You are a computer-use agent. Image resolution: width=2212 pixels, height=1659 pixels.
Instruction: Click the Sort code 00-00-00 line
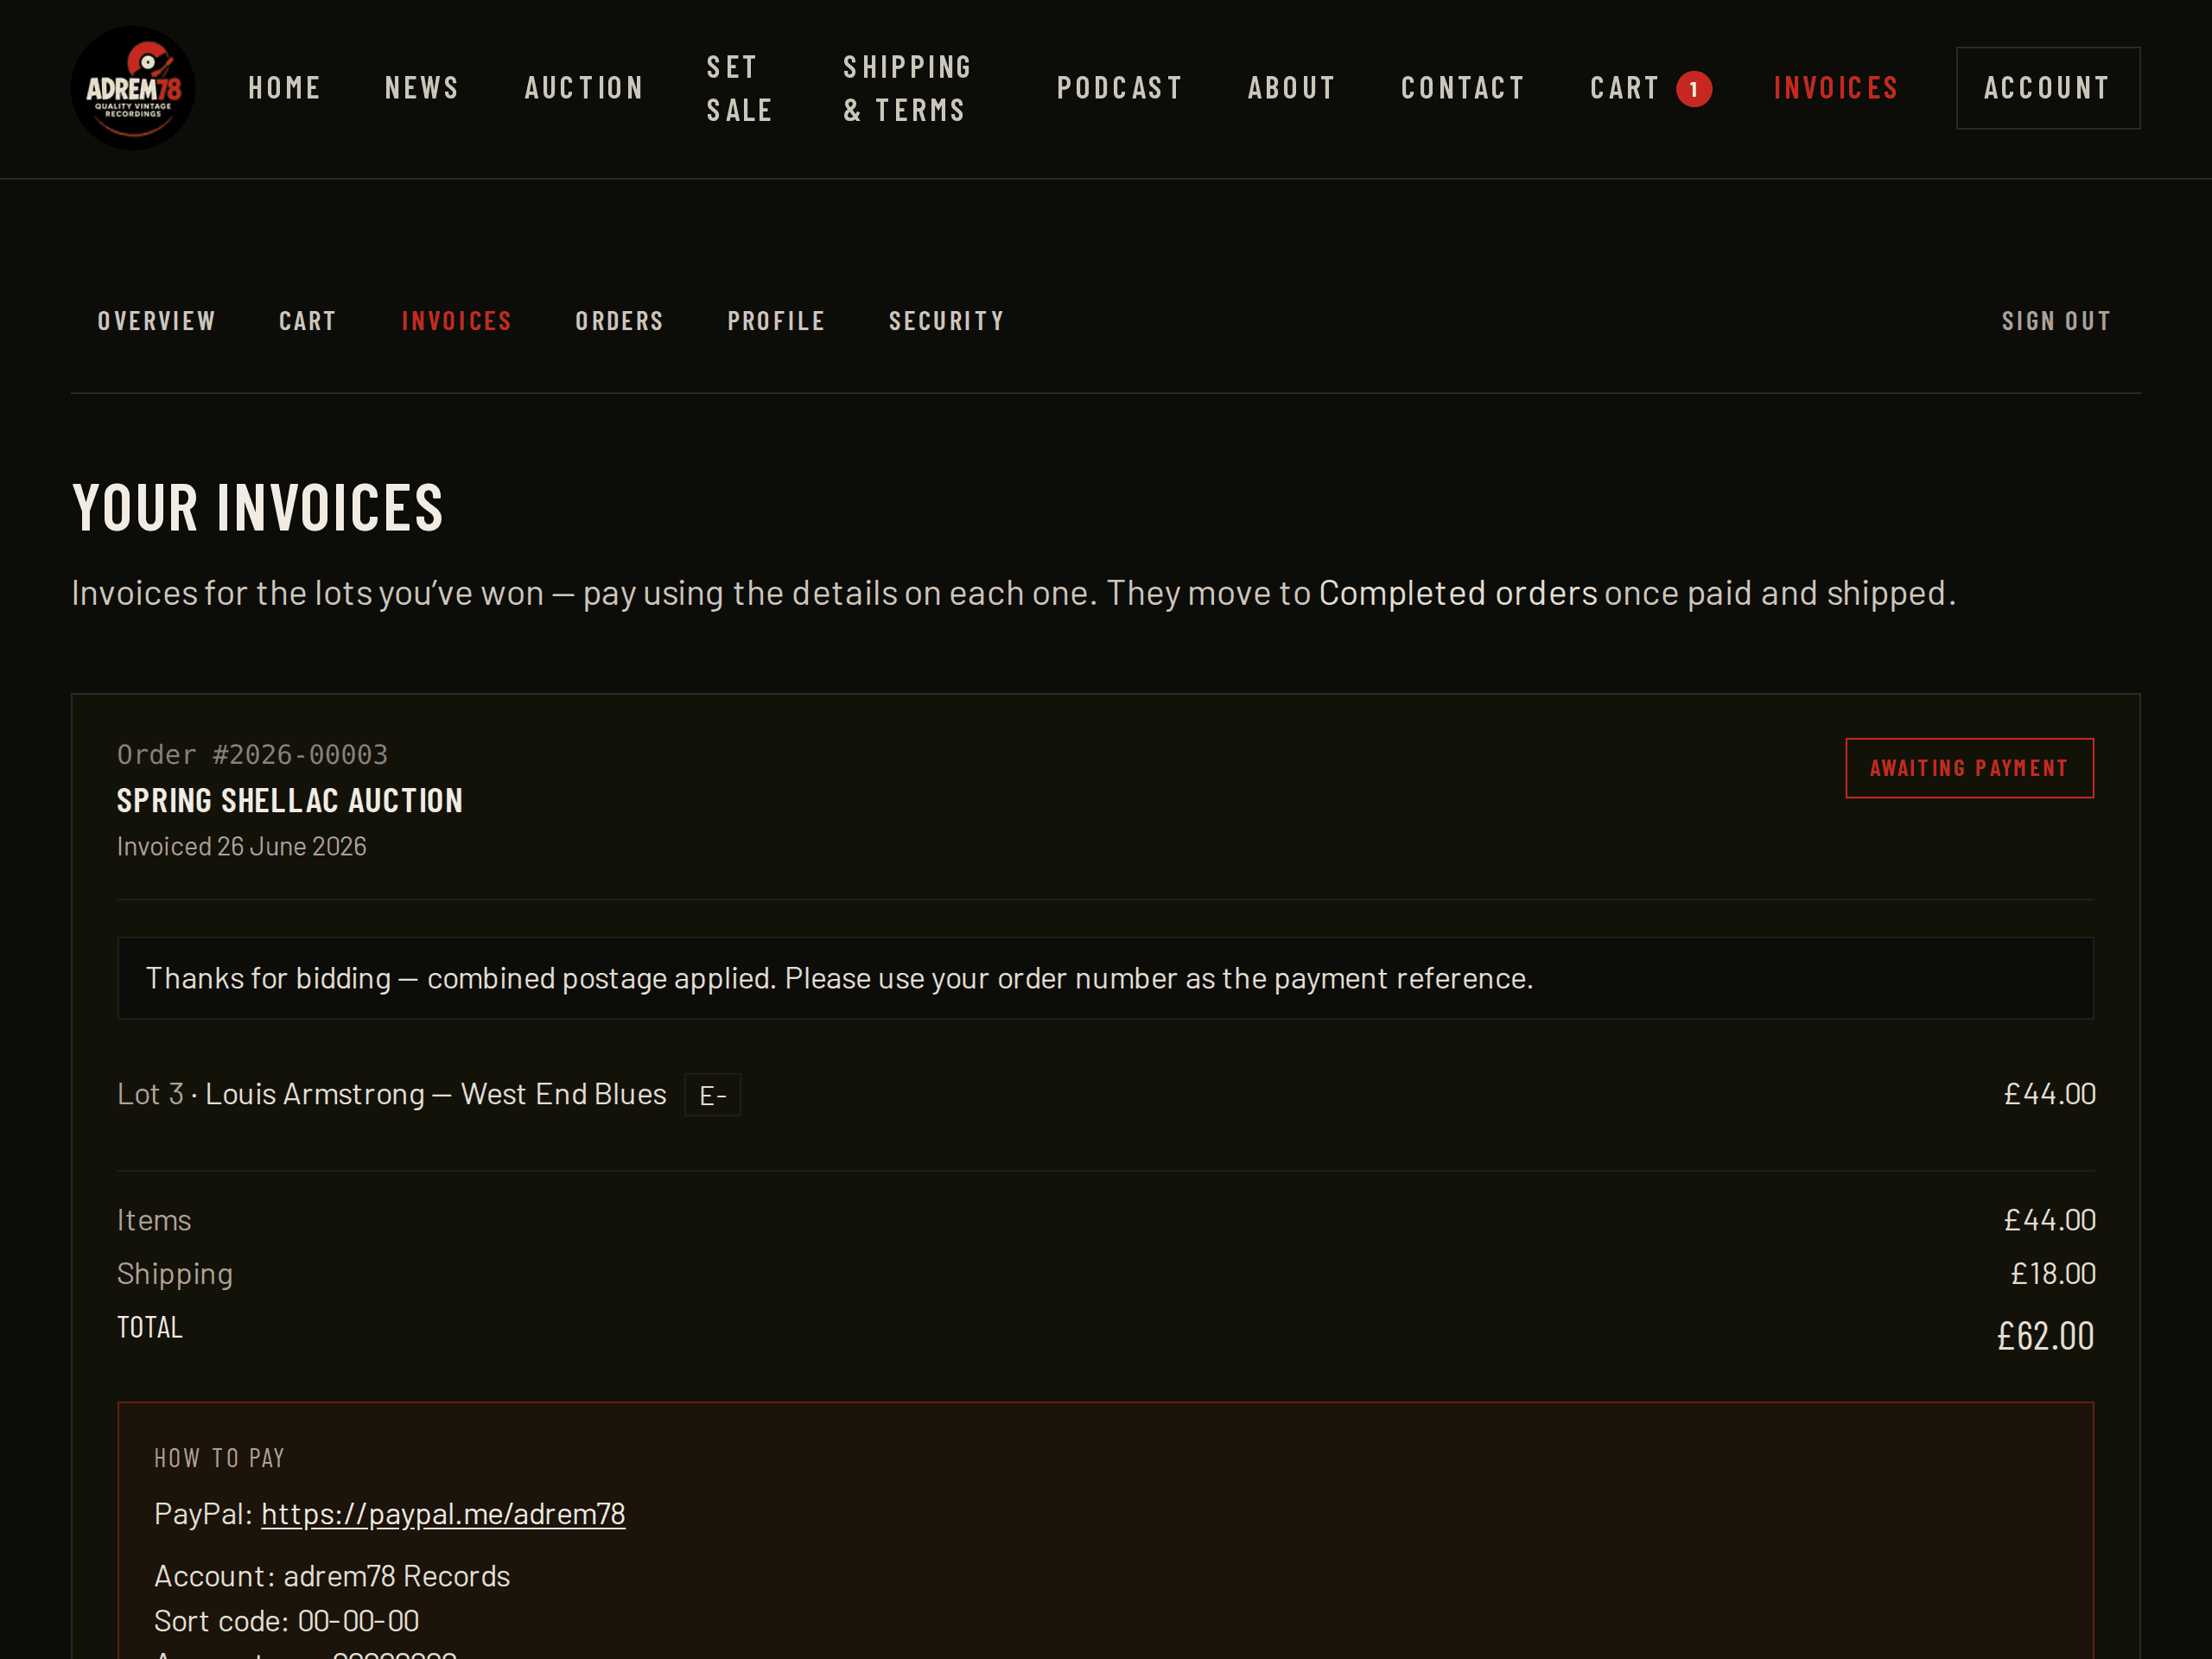click(x=287, y=1621)
